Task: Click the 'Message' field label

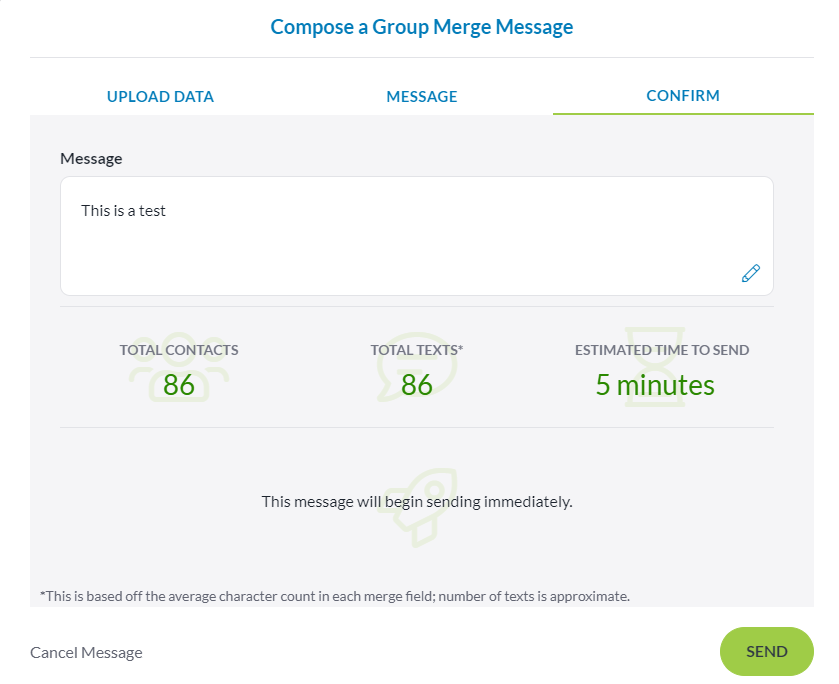Action: pyautogui.click(x=91, y=158)
